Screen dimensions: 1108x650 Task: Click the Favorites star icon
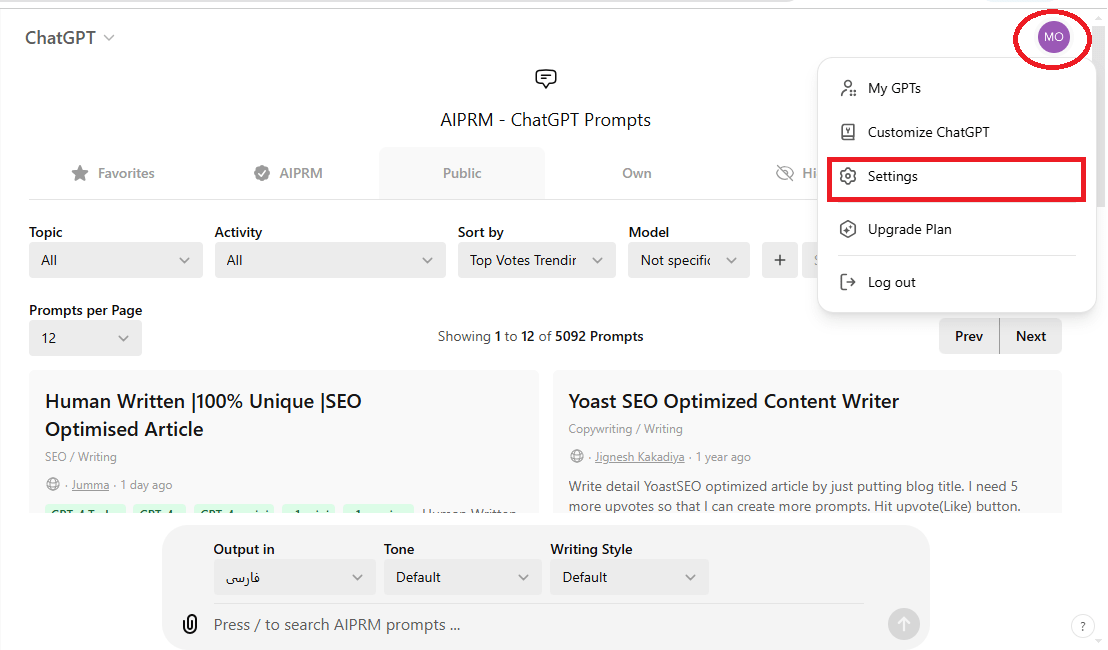pos(80,173)
